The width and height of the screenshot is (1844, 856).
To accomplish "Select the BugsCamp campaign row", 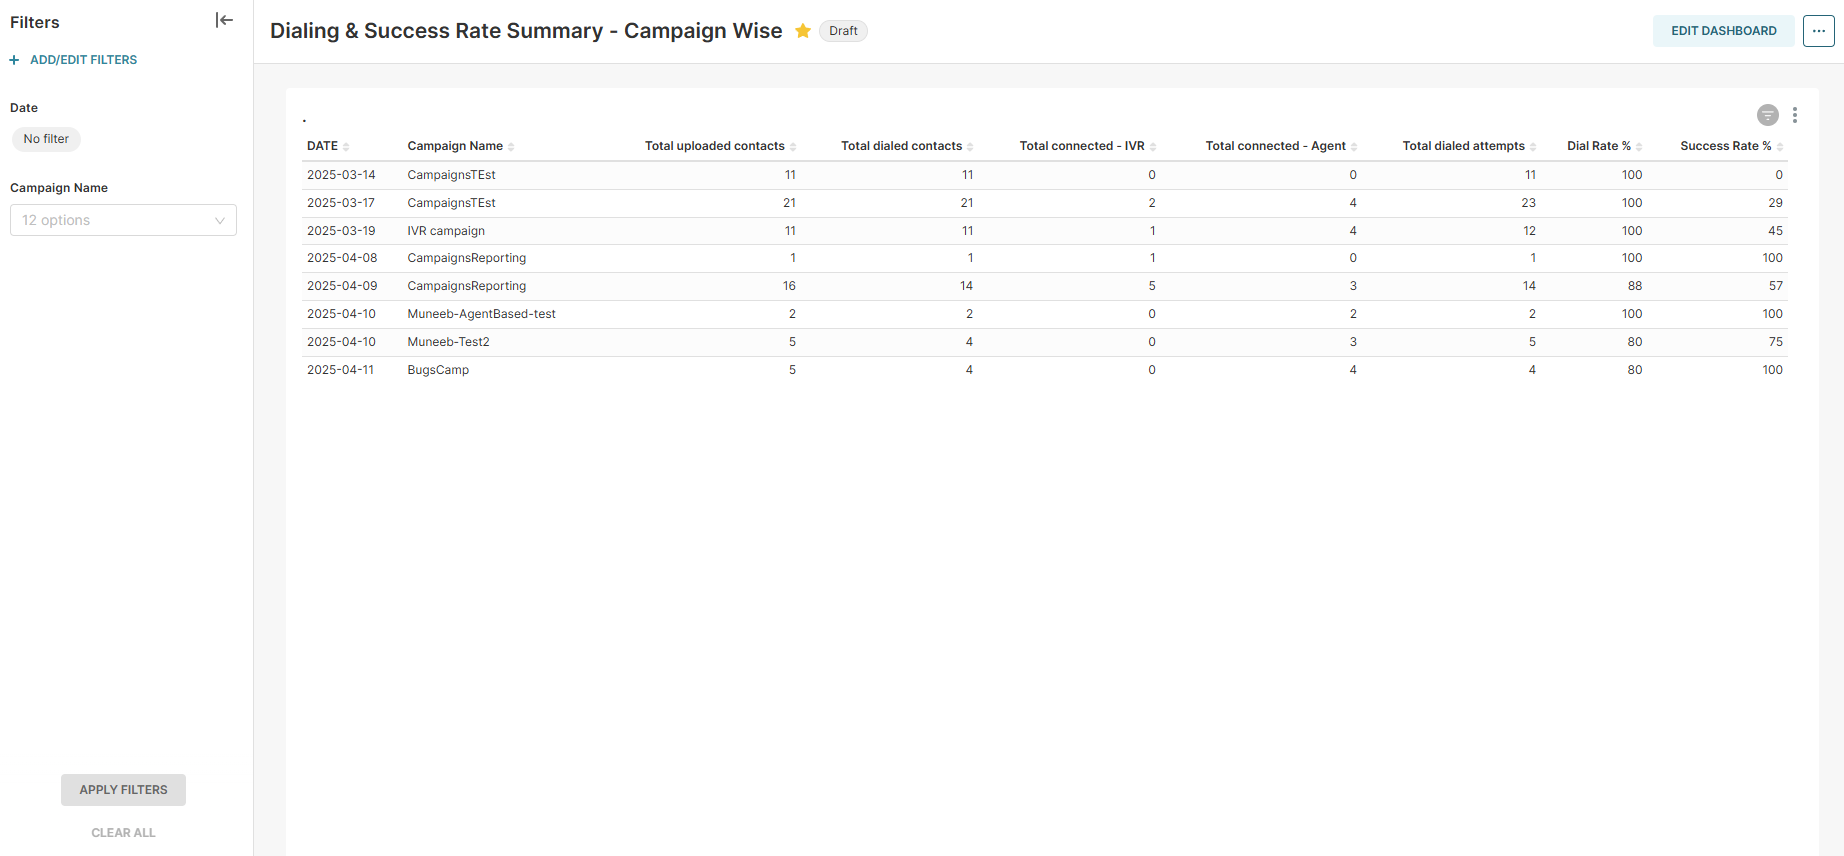I will coord(438,370).
